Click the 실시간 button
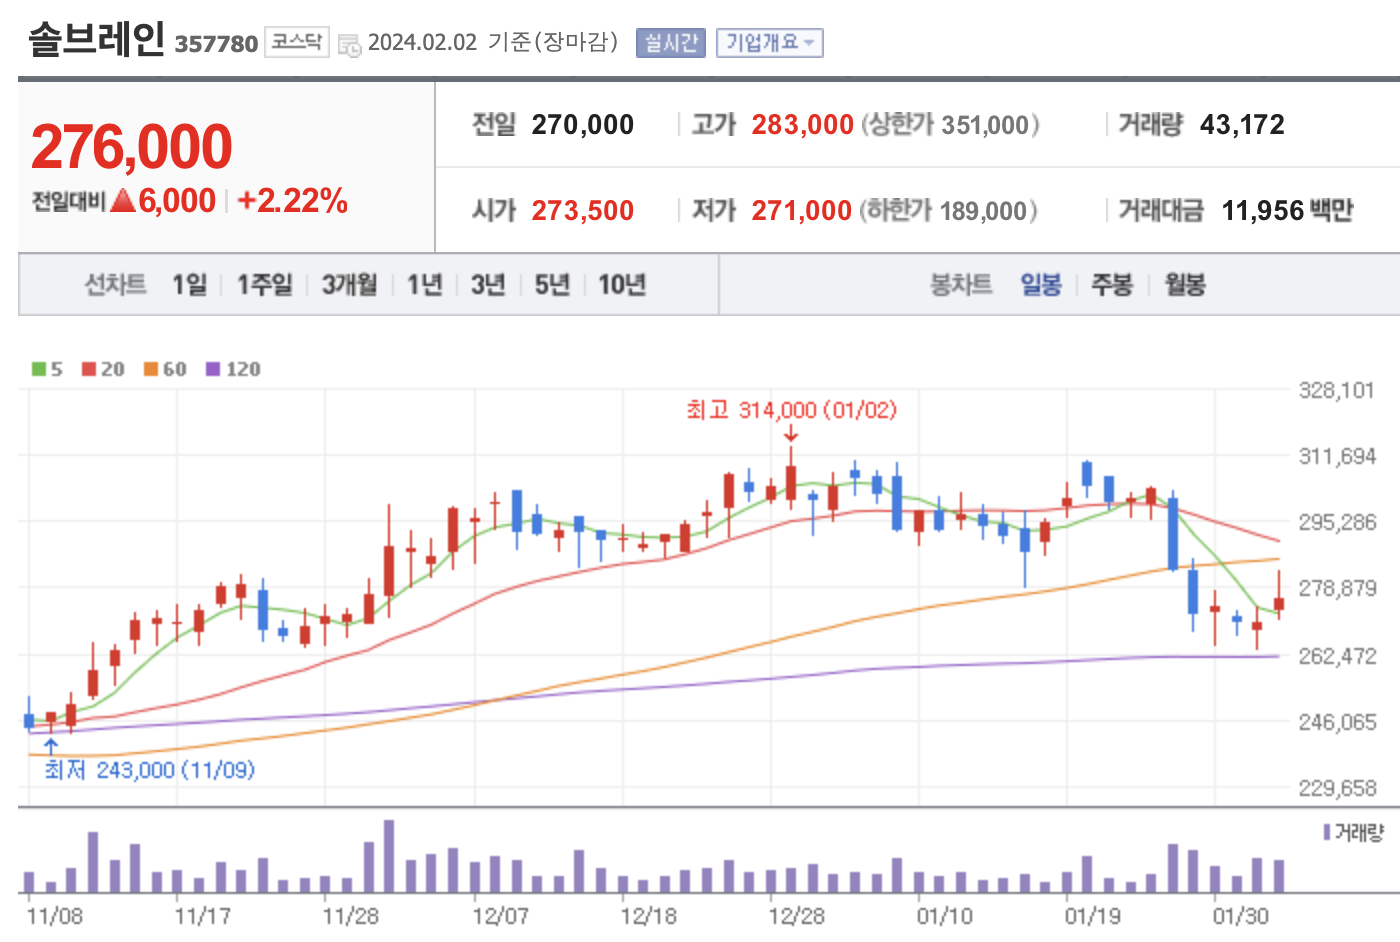The width and height of the screenshot is (1400, 942). click(671, 43)
